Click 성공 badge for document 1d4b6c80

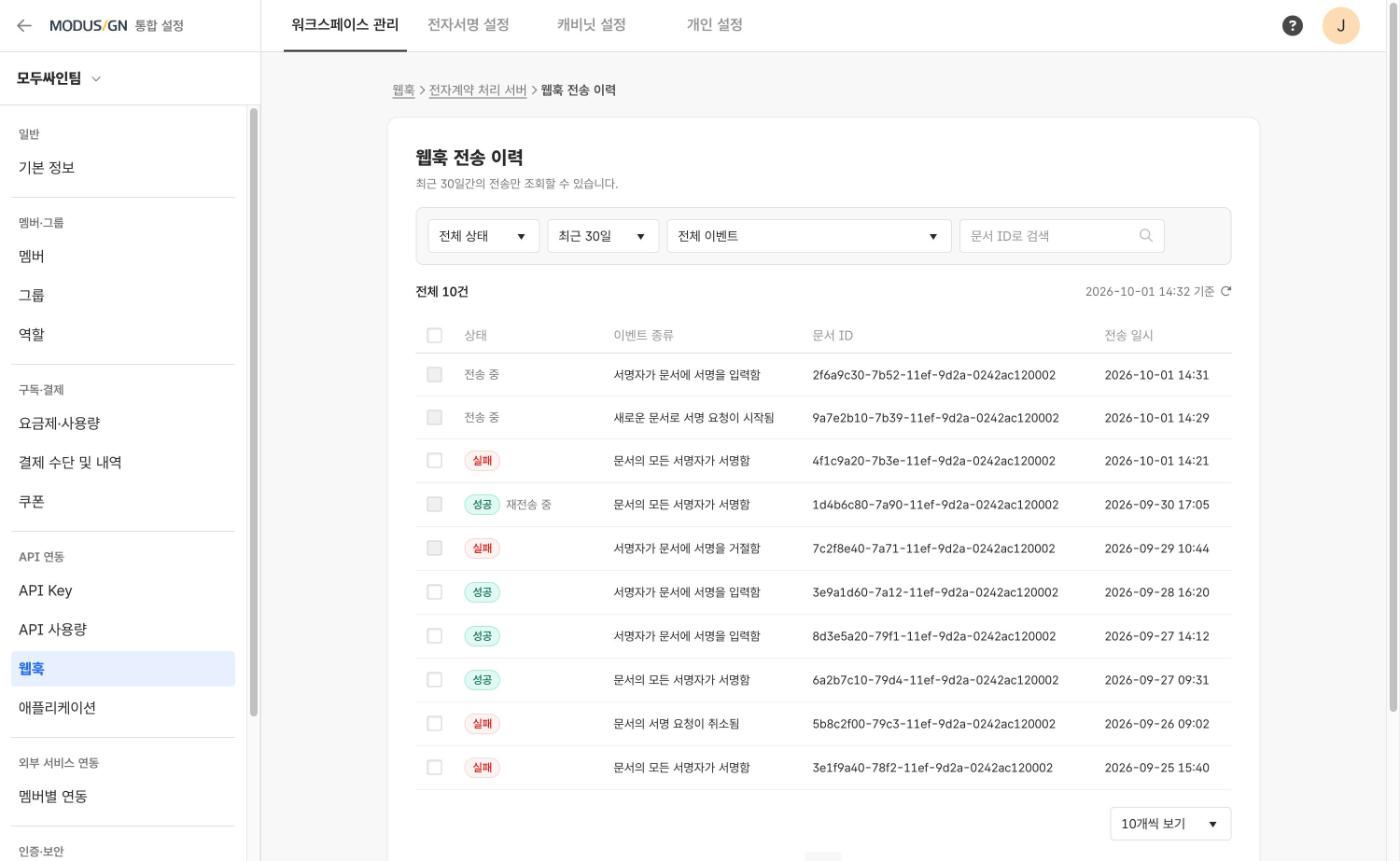point(482,505)
